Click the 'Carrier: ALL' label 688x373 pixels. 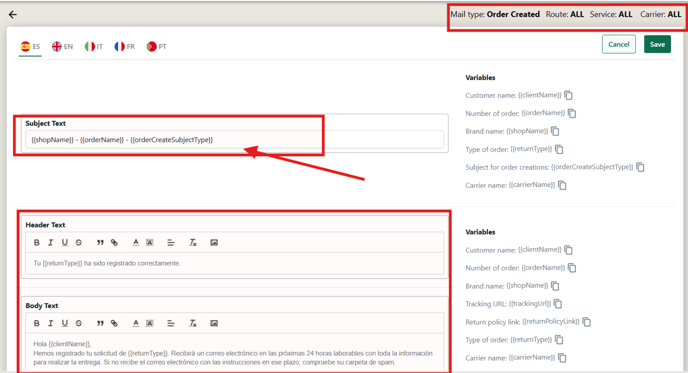coord(660,14)
